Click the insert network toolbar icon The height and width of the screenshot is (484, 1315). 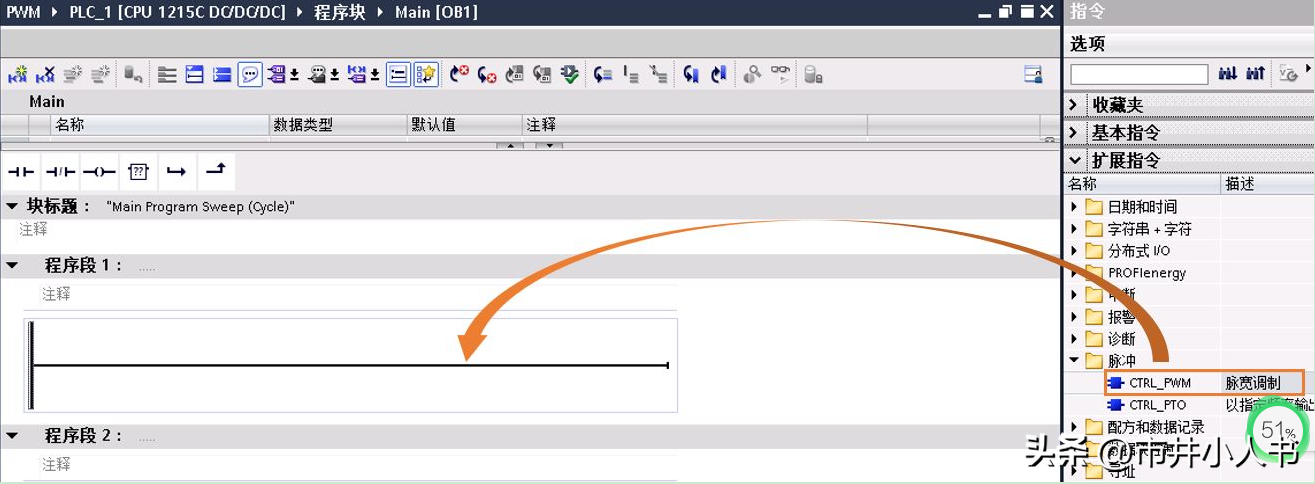(18, 75)
